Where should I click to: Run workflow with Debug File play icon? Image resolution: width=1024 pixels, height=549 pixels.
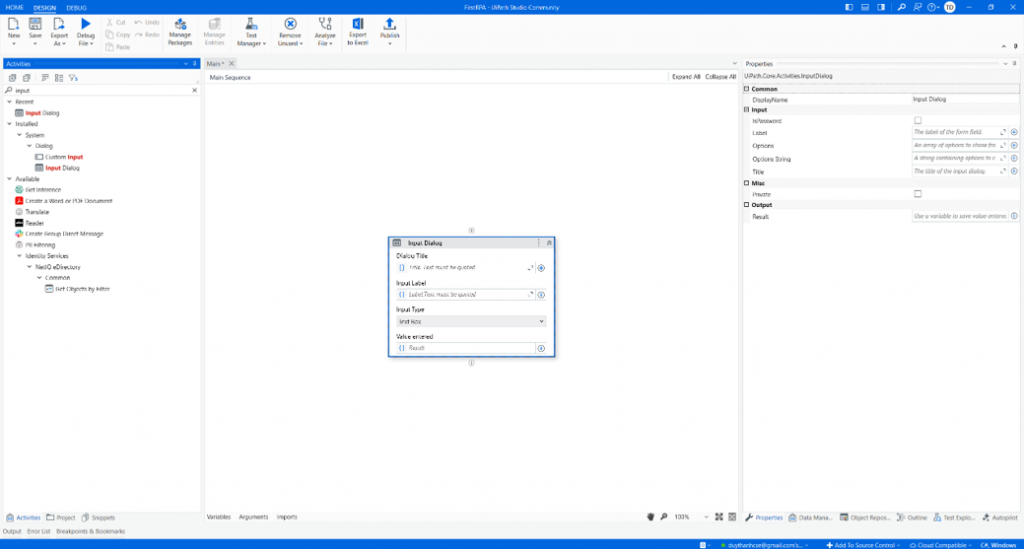pos(86,25)
